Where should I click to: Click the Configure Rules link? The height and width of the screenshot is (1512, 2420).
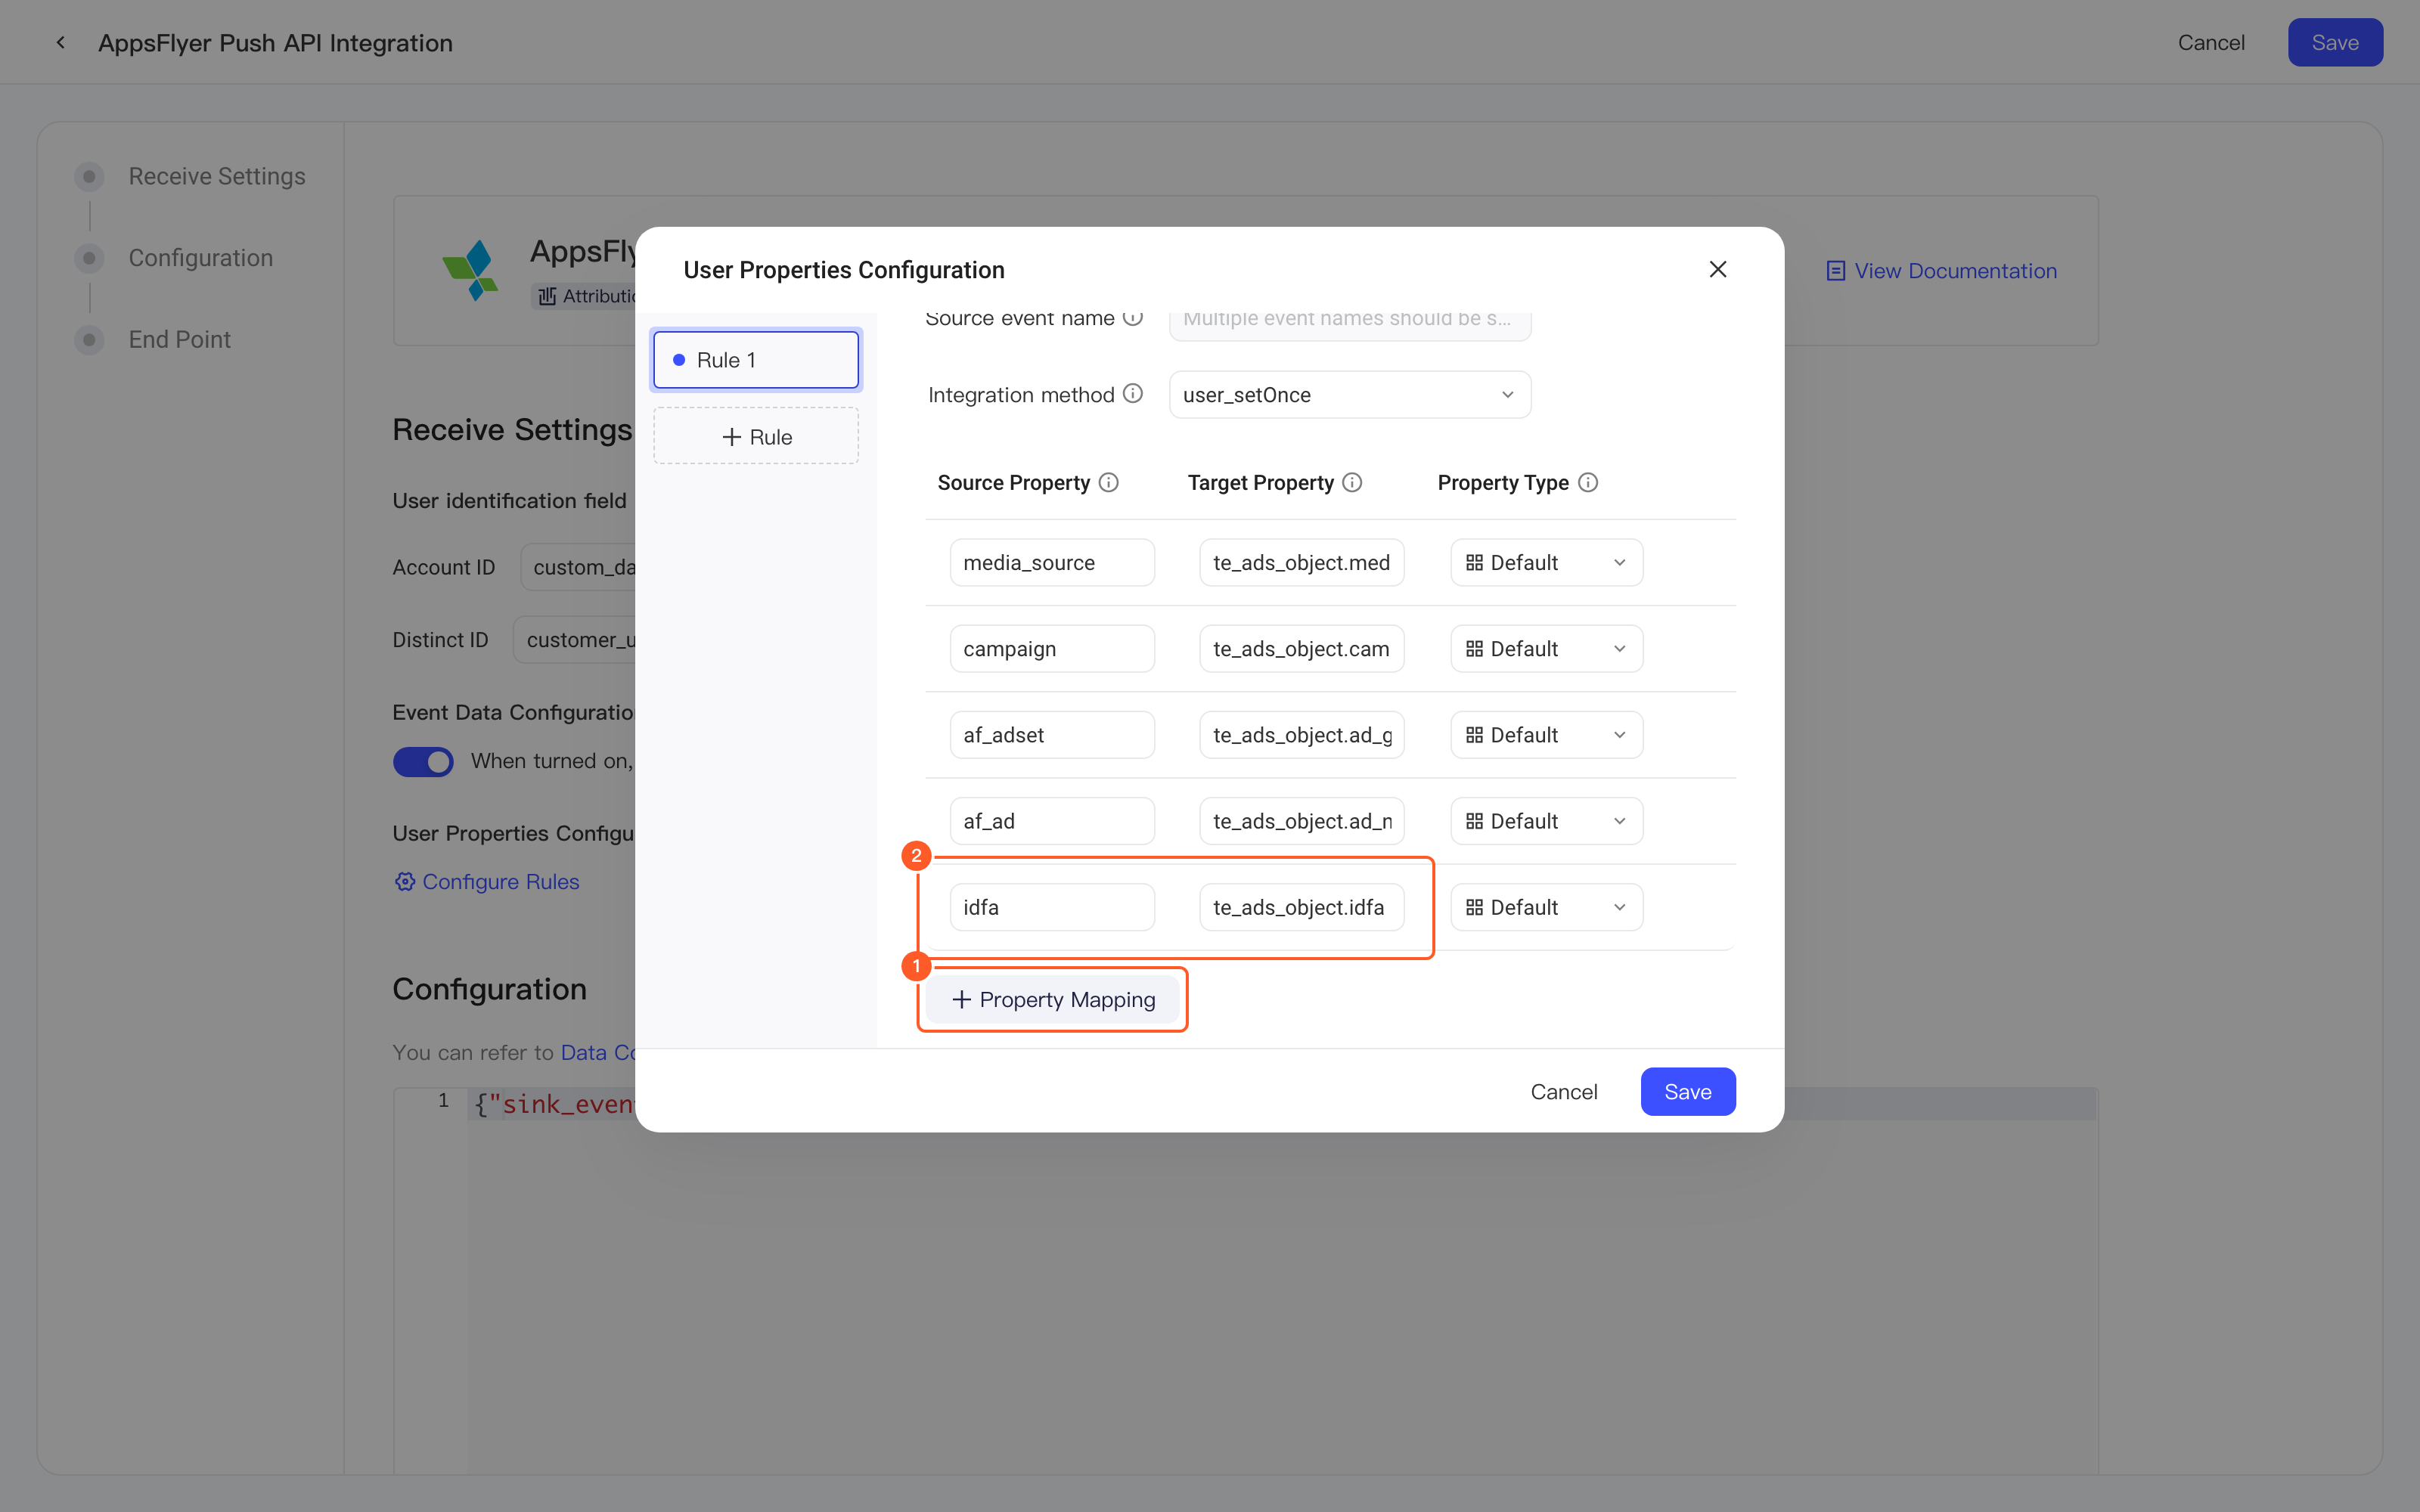pyautogui.click(x=487, y=881)
